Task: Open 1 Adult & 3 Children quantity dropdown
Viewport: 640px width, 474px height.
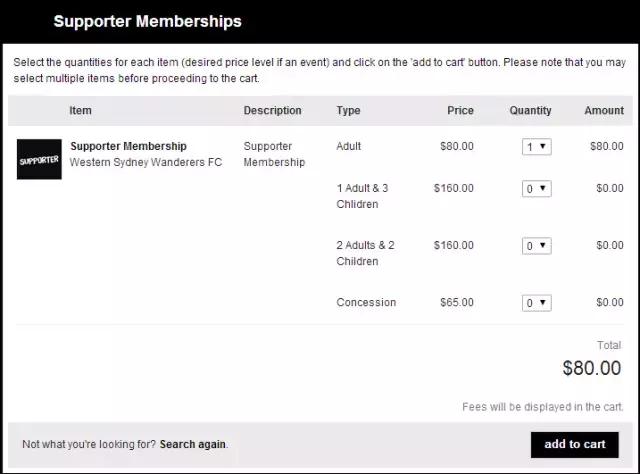Action: click(536, 188)
